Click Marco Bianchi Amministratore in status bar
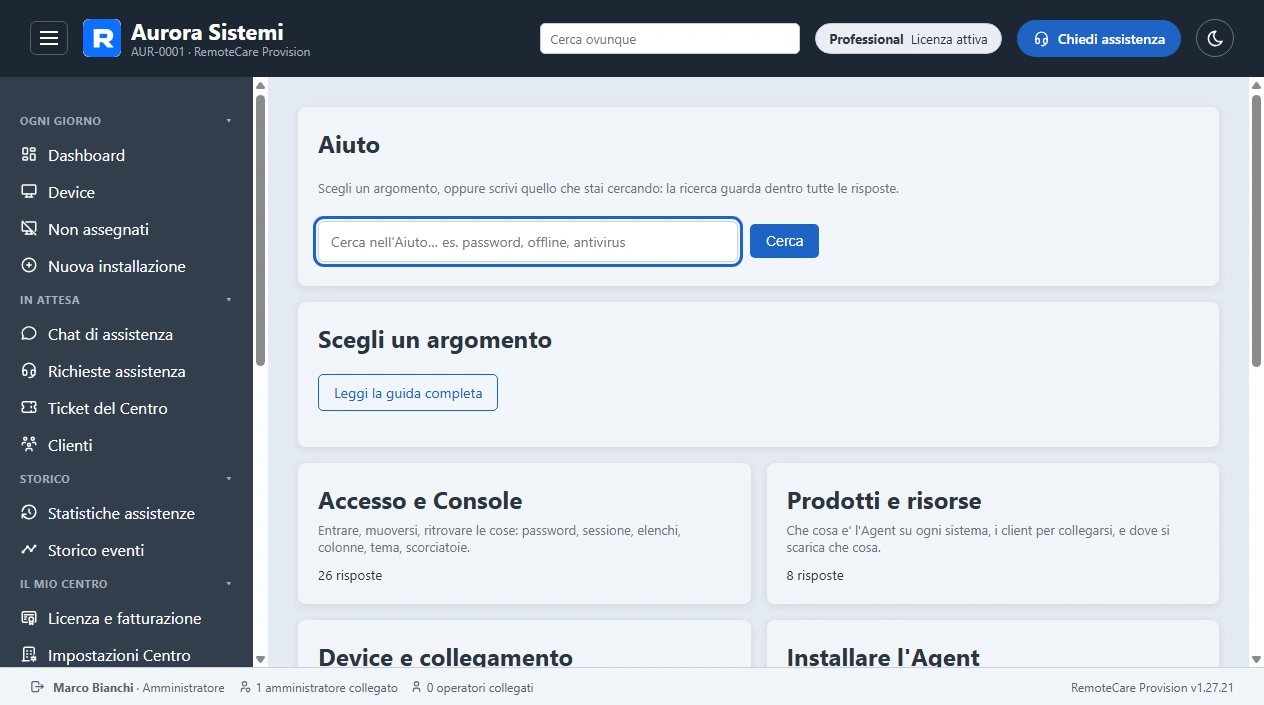The width and height of the screenshot is (1264, 705). [x=138, y=688]
